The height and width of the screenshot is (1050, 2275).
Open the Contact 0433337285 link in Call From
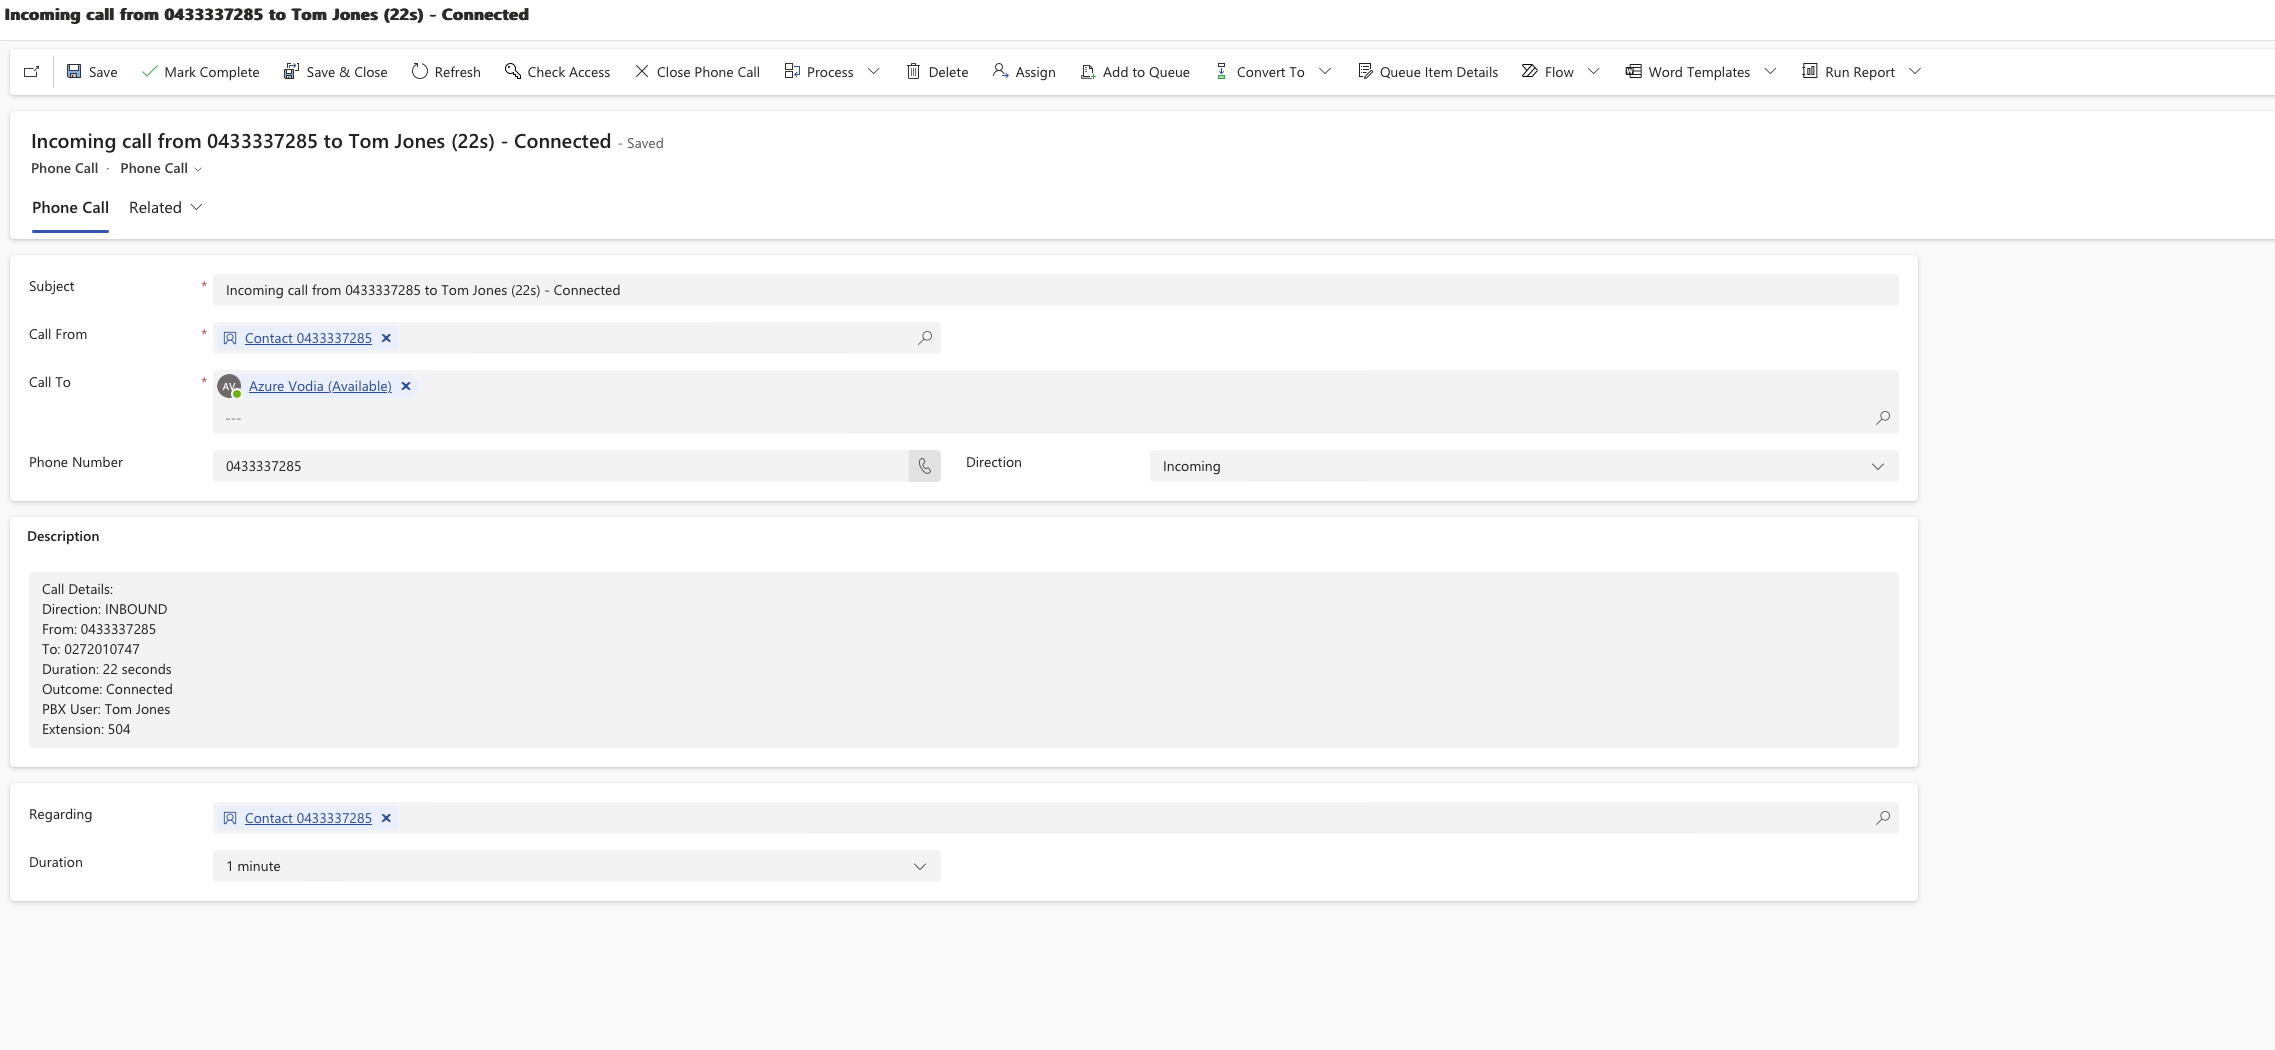[308, 338]
